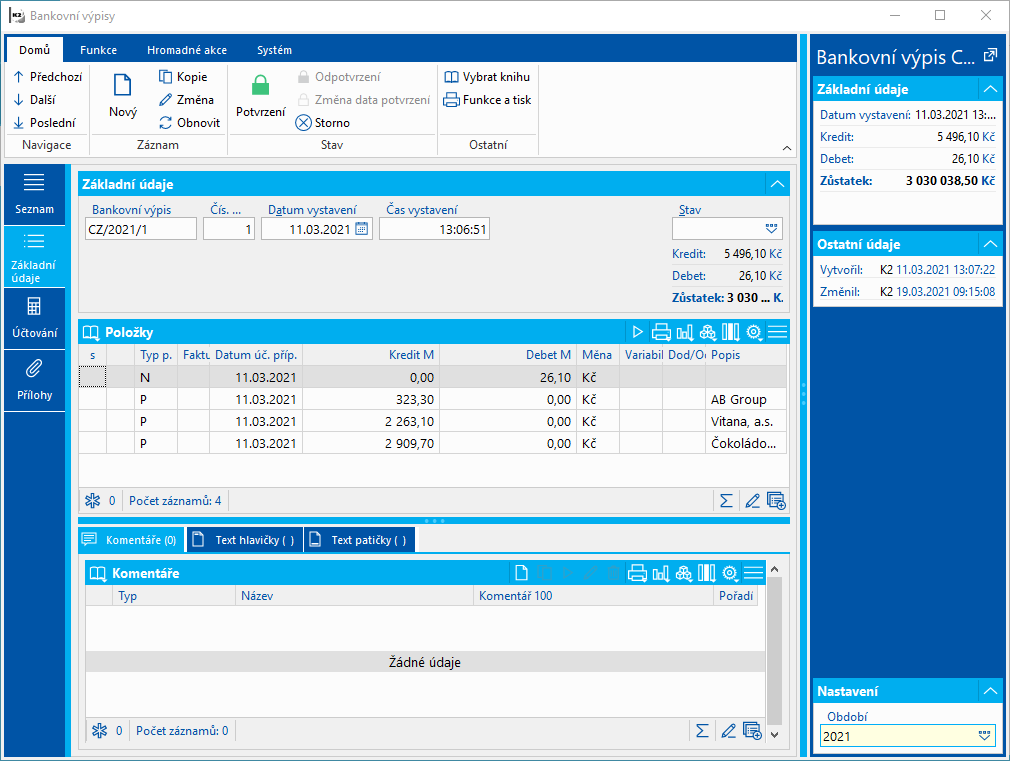Click the asterisk icon in Položky footer
Image resolution: width=1010 pixels, height=761 pixels.
pos(93,501)
